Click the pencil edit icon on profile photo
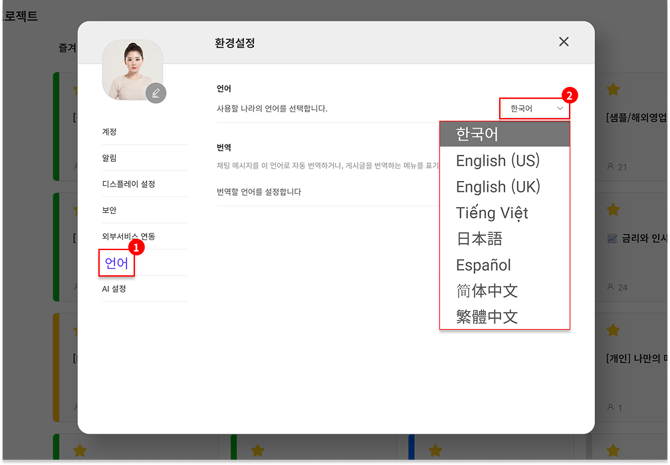The image size is (670, 465). tap(155, 93)
